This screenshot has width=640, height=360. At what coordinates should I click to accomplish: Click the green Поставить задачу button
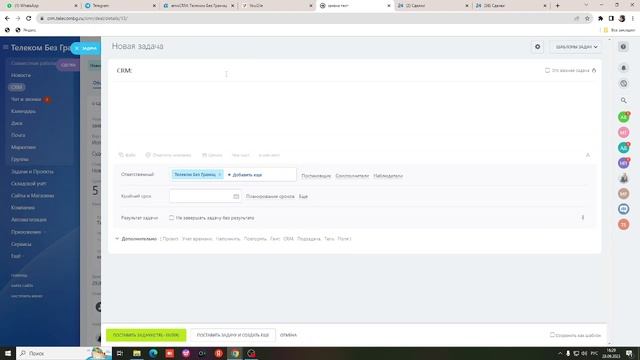(146, 335)
